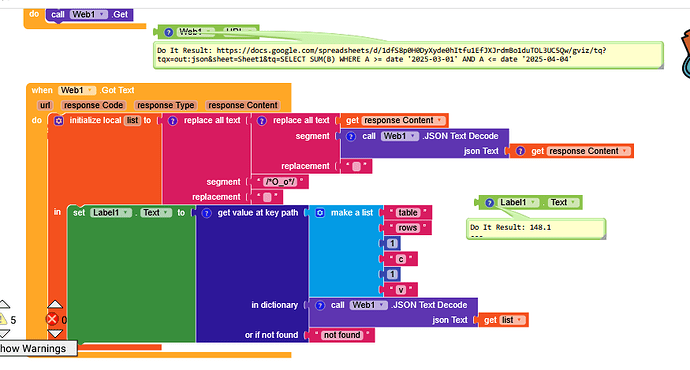The image size is (690, 370).
Task: Select the response Content parameter in the header
Action: click(x=242, y=106)
